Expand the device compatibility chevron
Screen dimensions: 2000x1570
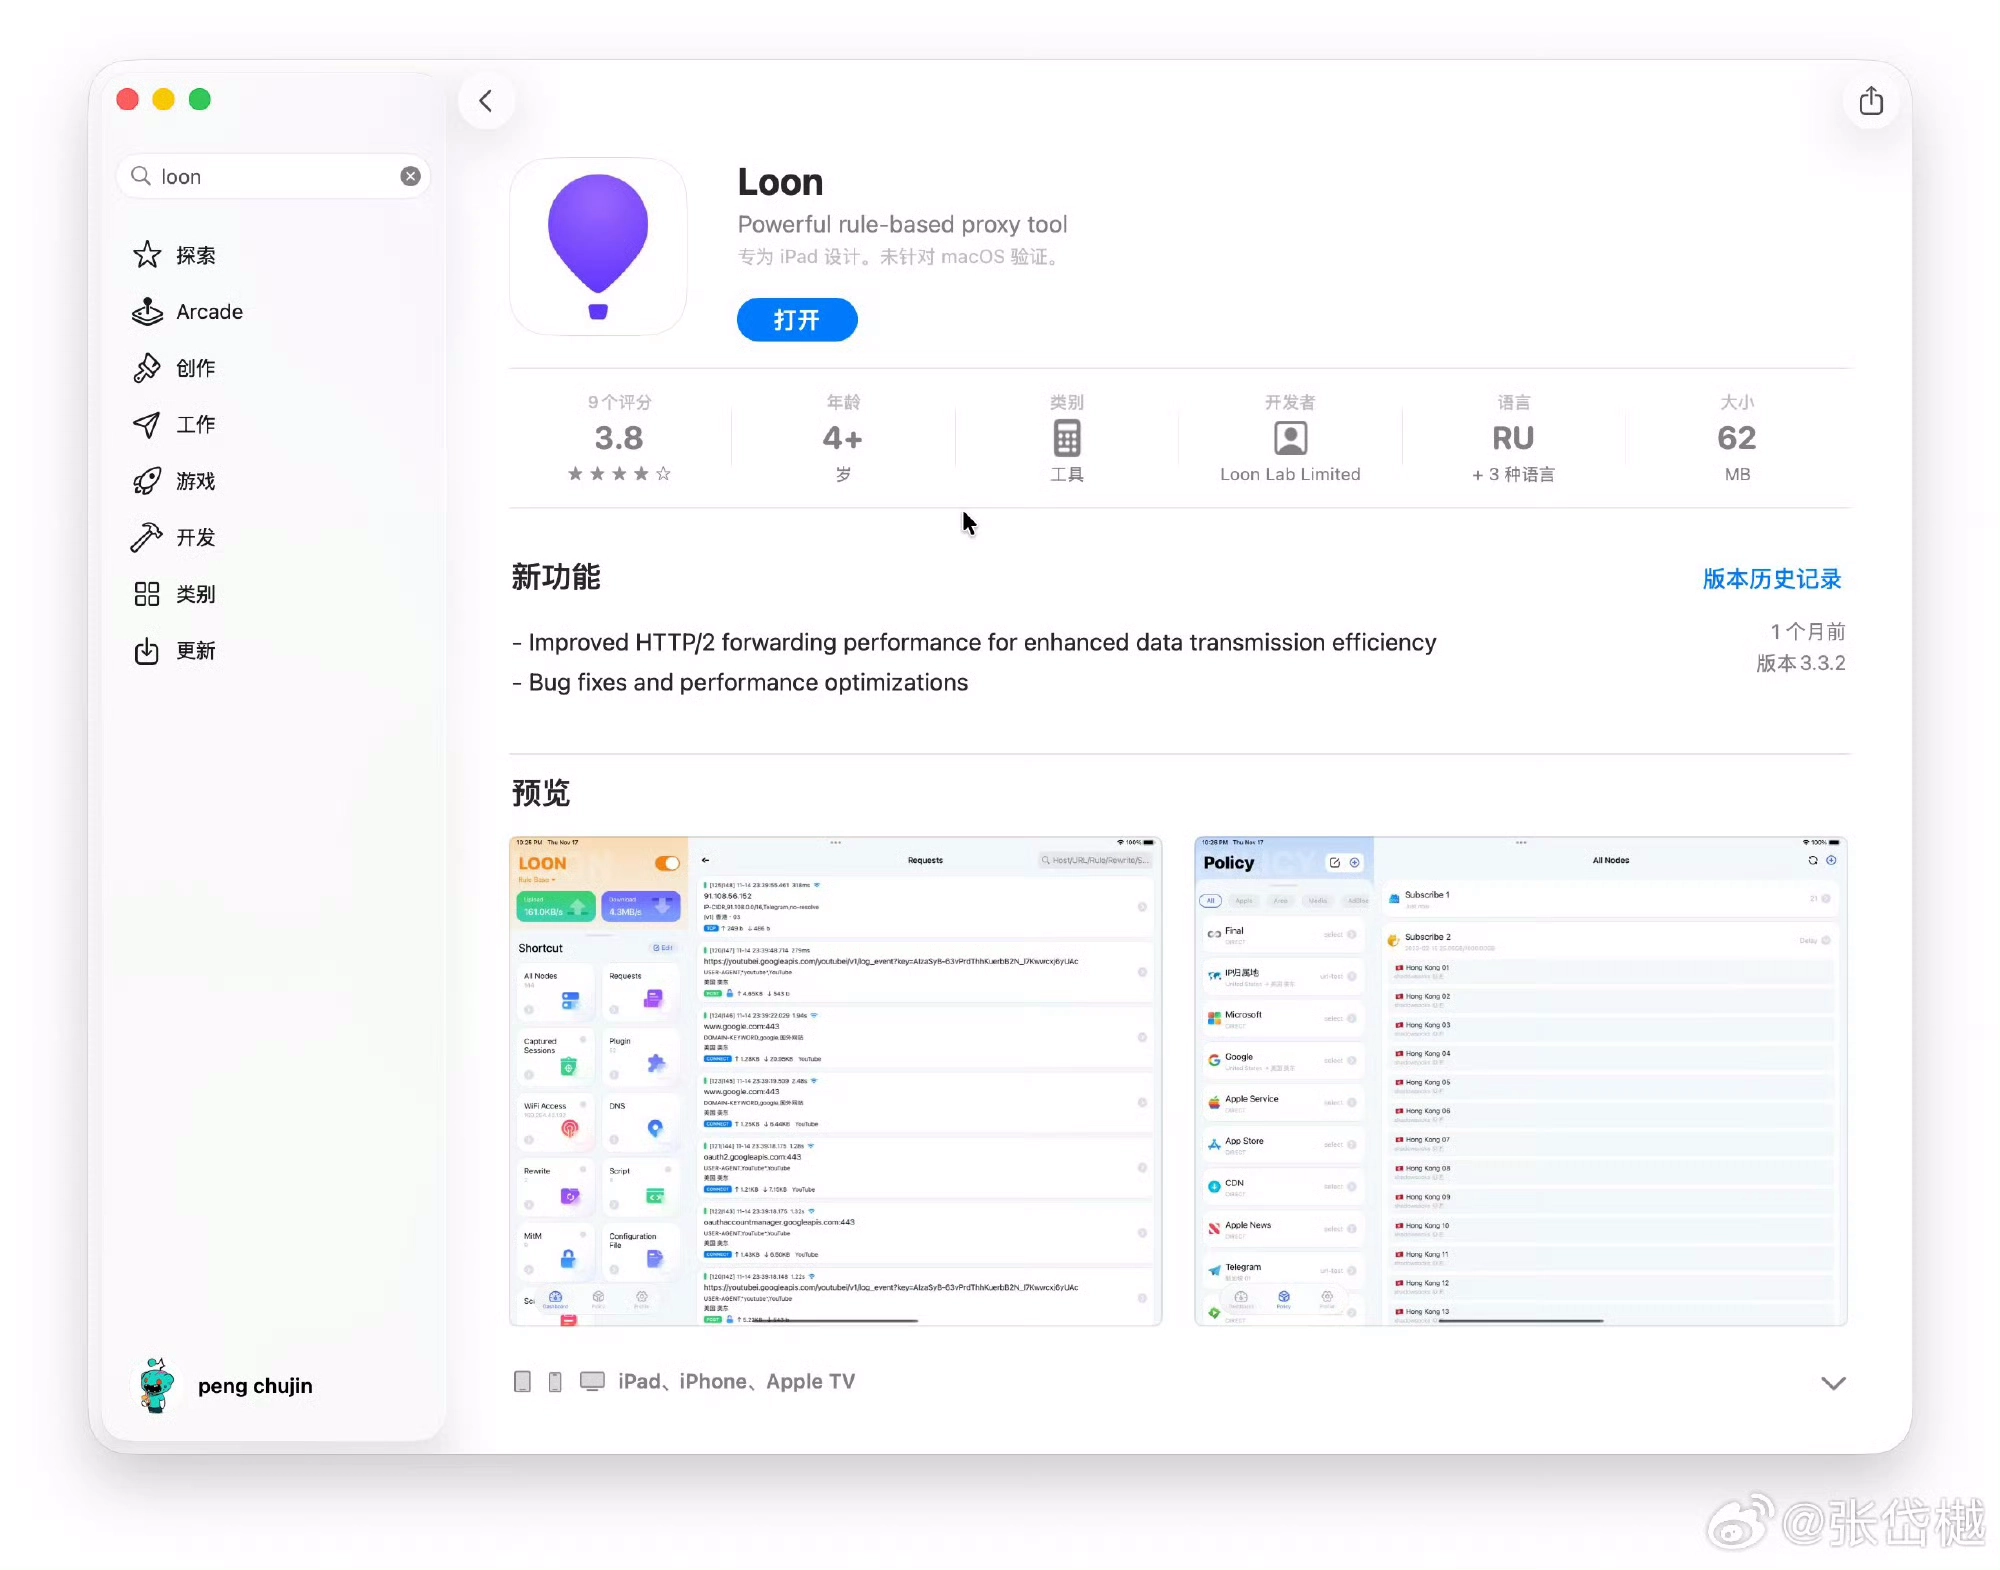pyautogui.click(x=1833, y=1383)
